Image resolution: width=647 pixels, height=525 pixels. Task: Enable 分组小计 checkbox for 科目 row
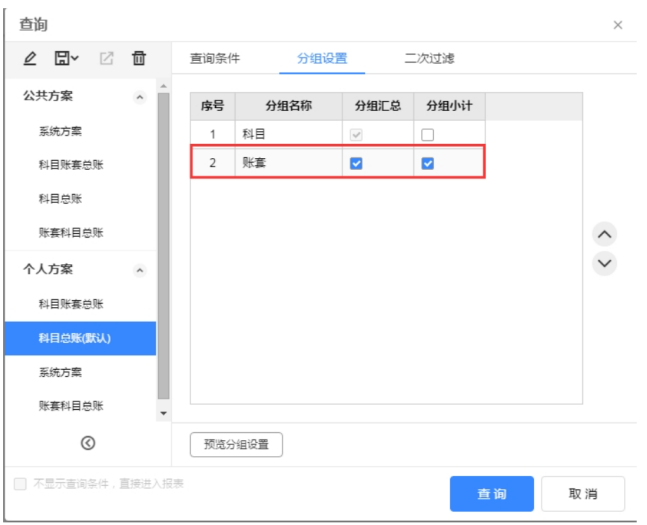pyautogui.click(x=427, y=135)
